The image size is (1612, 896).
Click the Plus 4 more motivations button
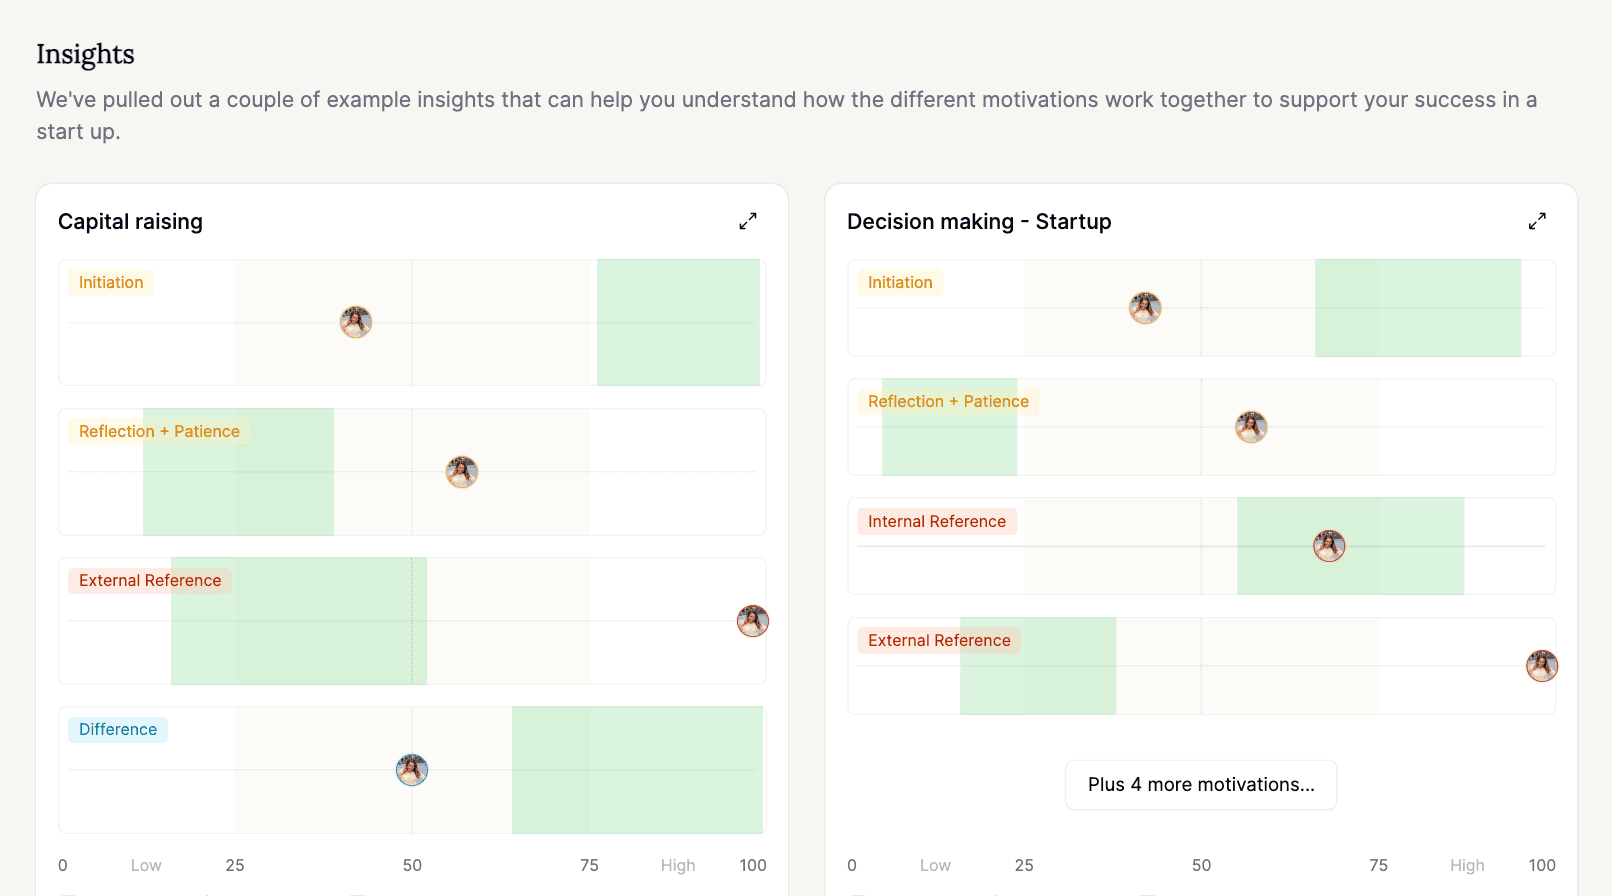(x=1201, y=785)
